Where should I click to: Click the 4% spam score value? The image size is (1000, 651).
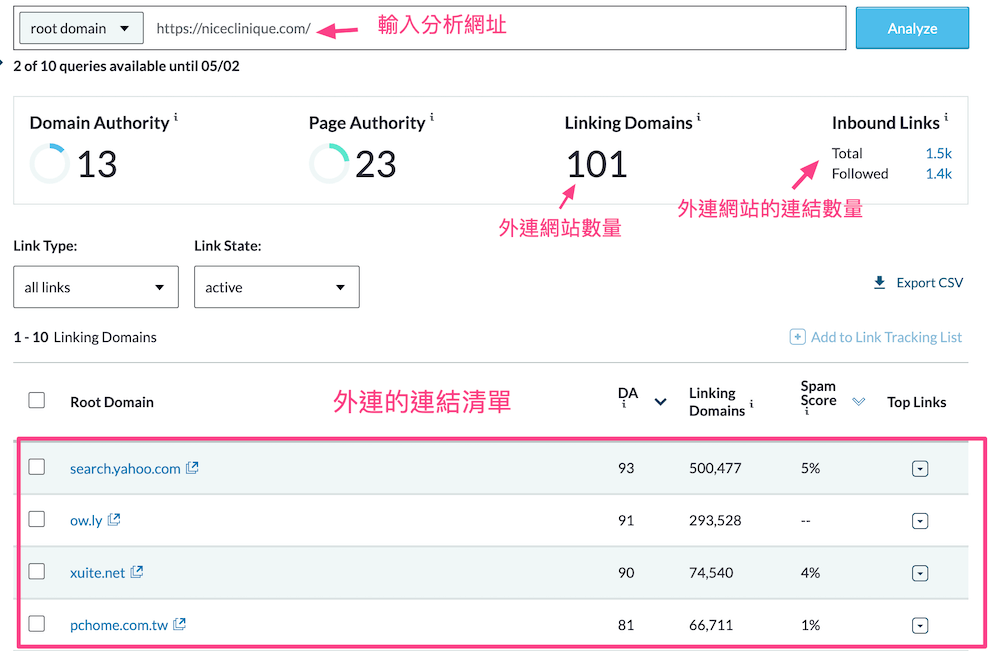tap(810, 573)
